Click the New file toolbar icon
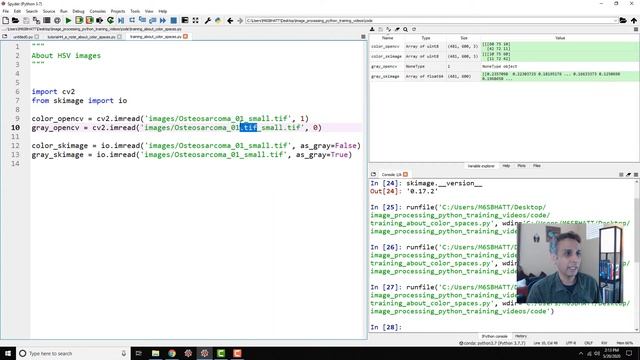The image size is (640, 360). click(5, 20)
